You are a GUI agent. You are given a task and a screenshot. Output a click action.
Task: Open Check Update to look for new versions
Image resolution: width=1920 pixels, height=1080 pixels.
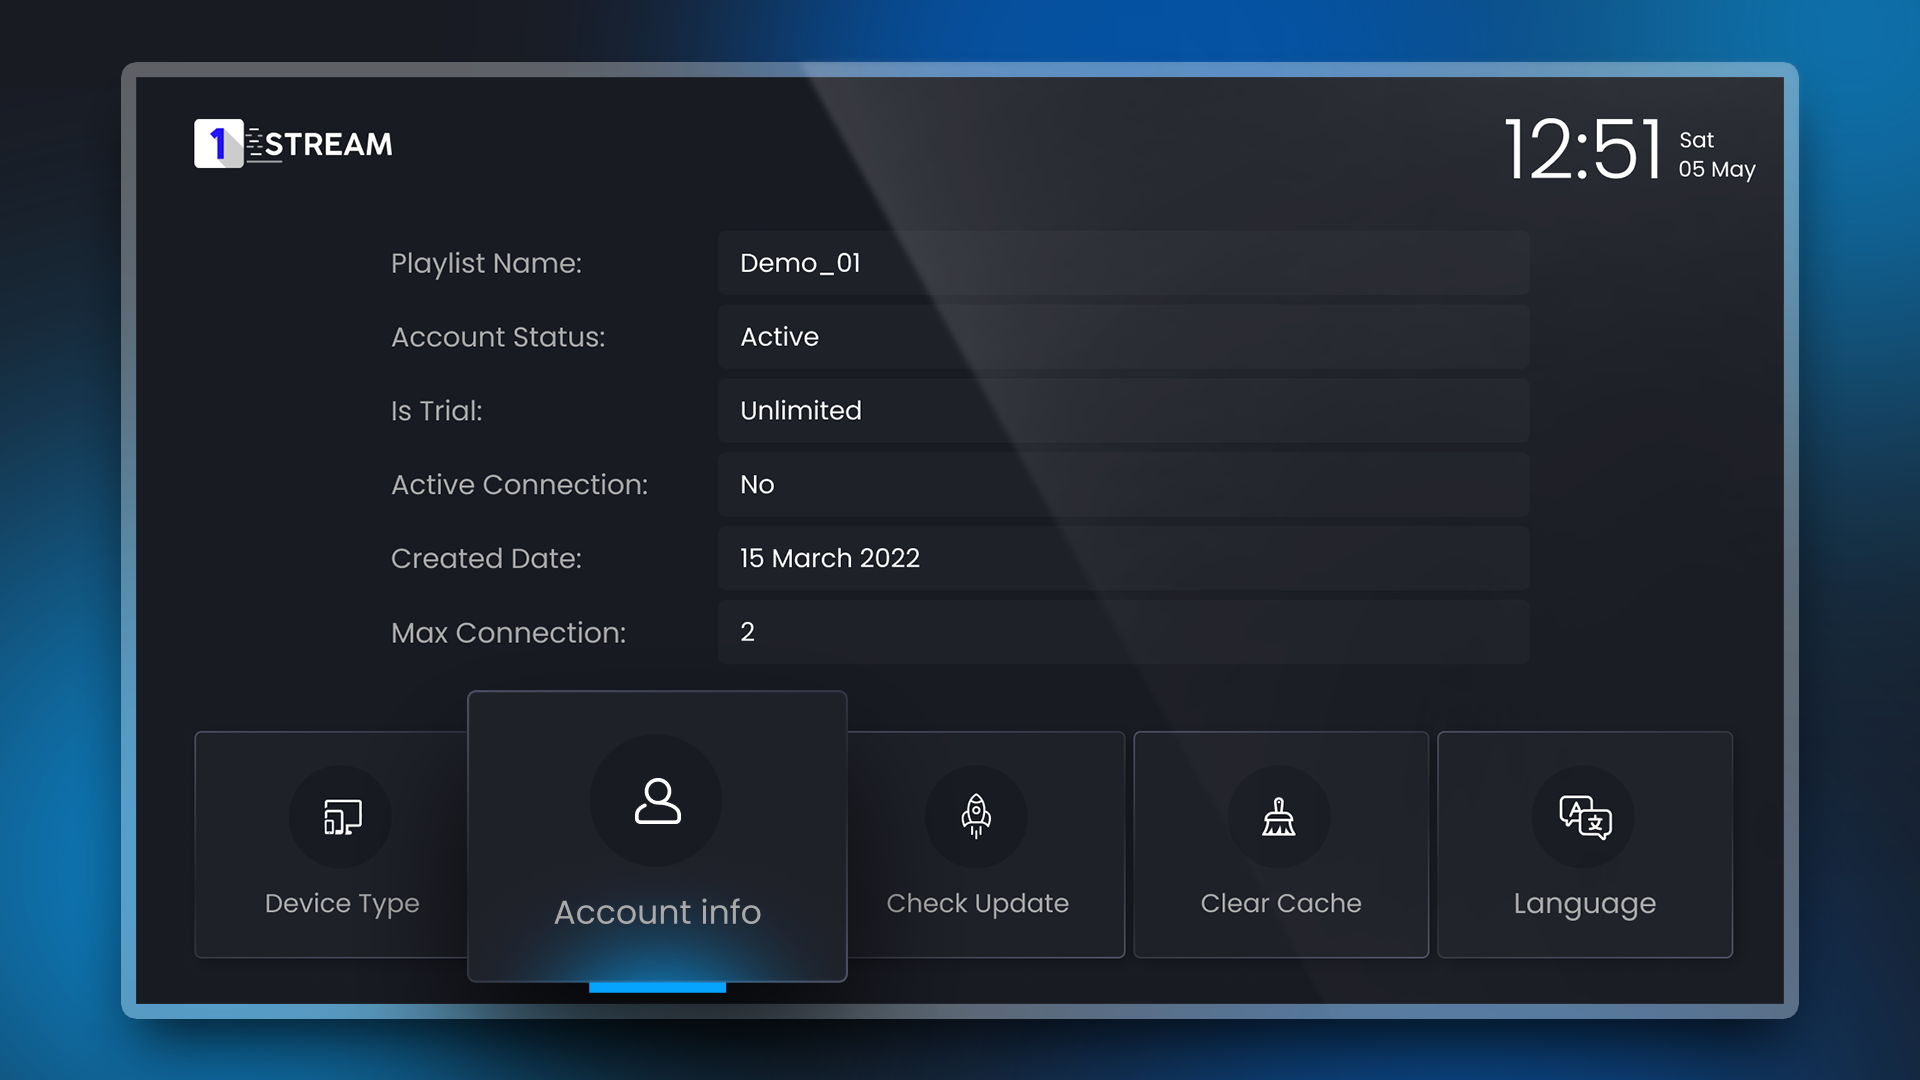tap(977, 844)
